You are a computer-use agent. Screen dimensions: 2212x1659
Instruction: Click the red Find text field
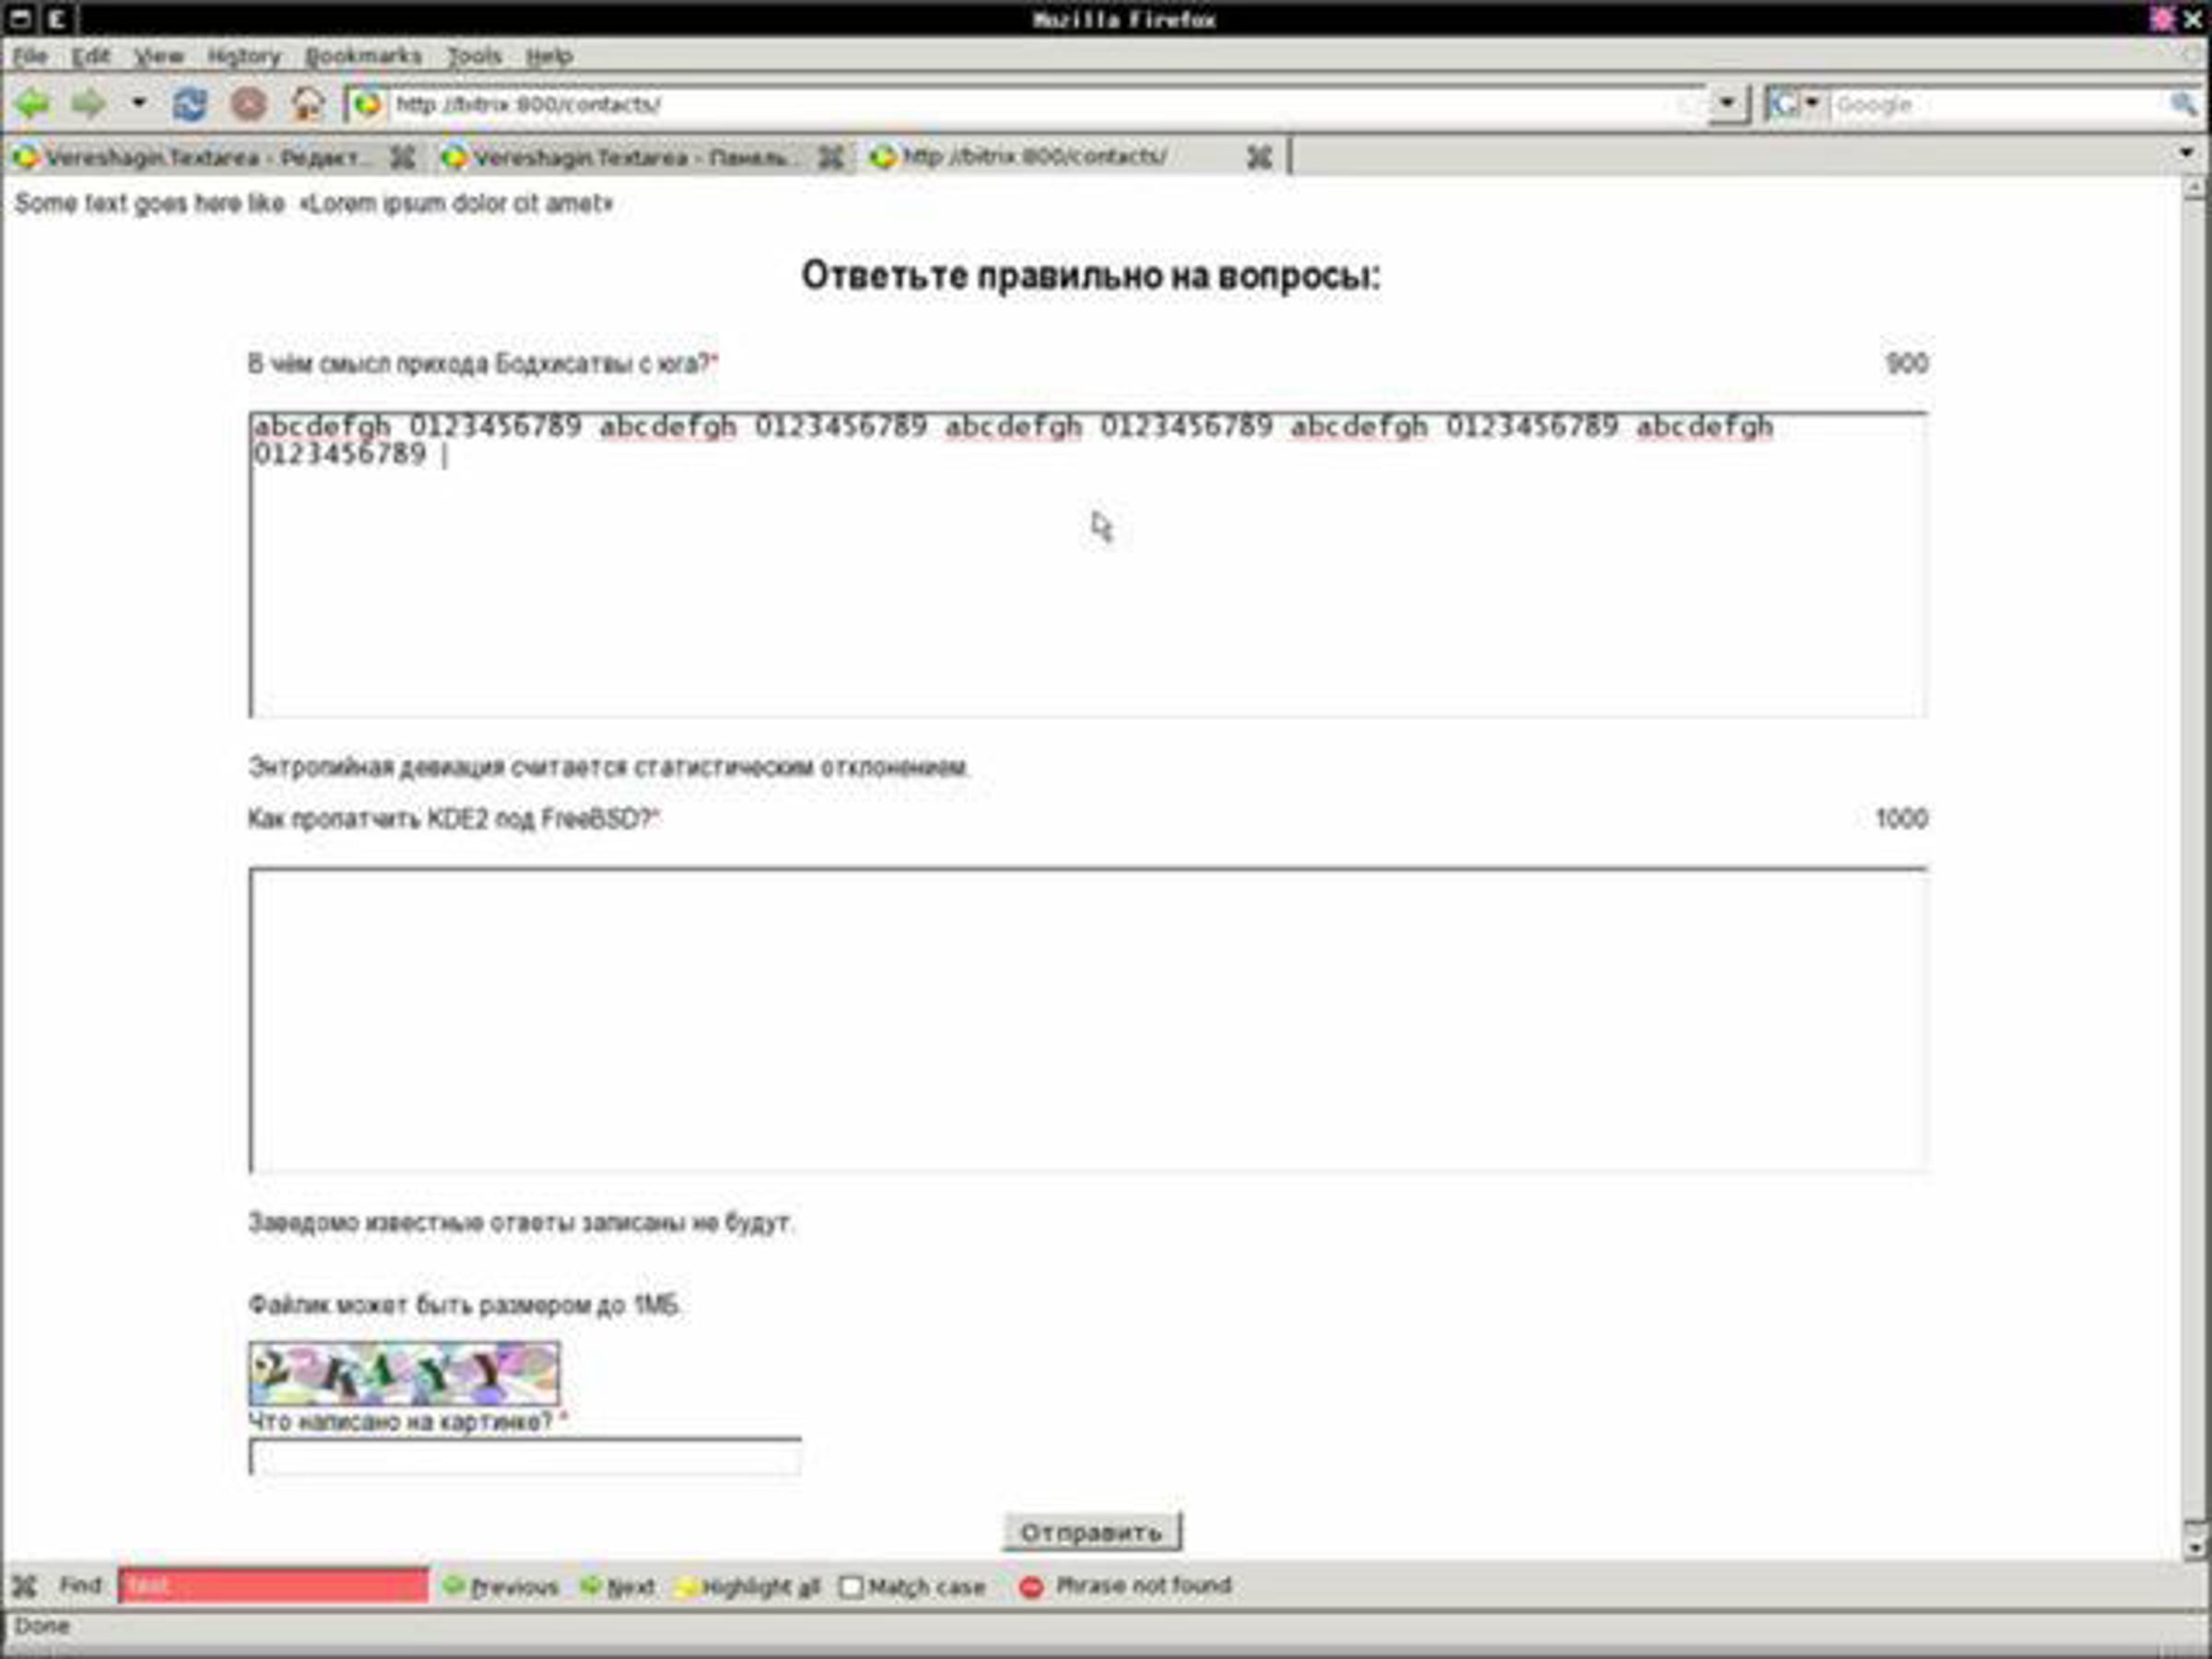point(273,1586)
